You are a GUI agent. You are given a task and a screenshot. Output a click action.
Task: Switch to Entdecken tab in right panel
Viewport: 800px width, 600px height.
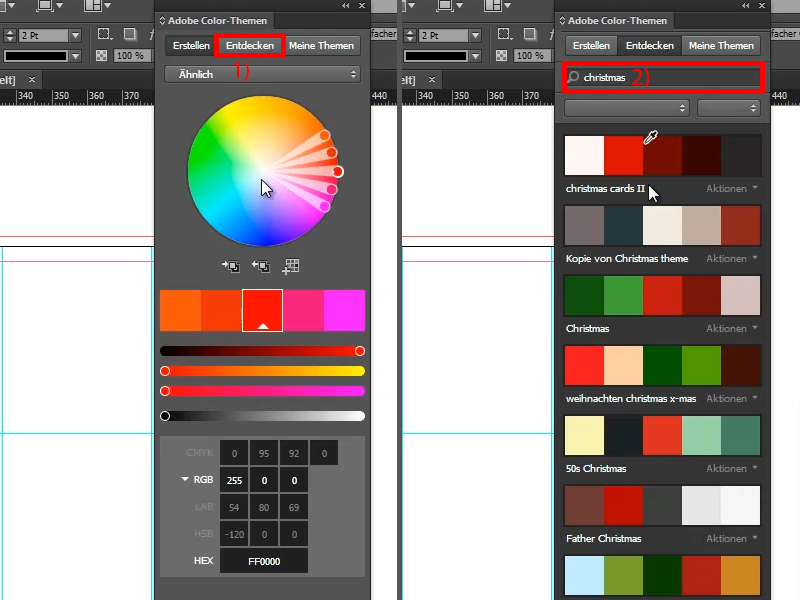point(649,45)
